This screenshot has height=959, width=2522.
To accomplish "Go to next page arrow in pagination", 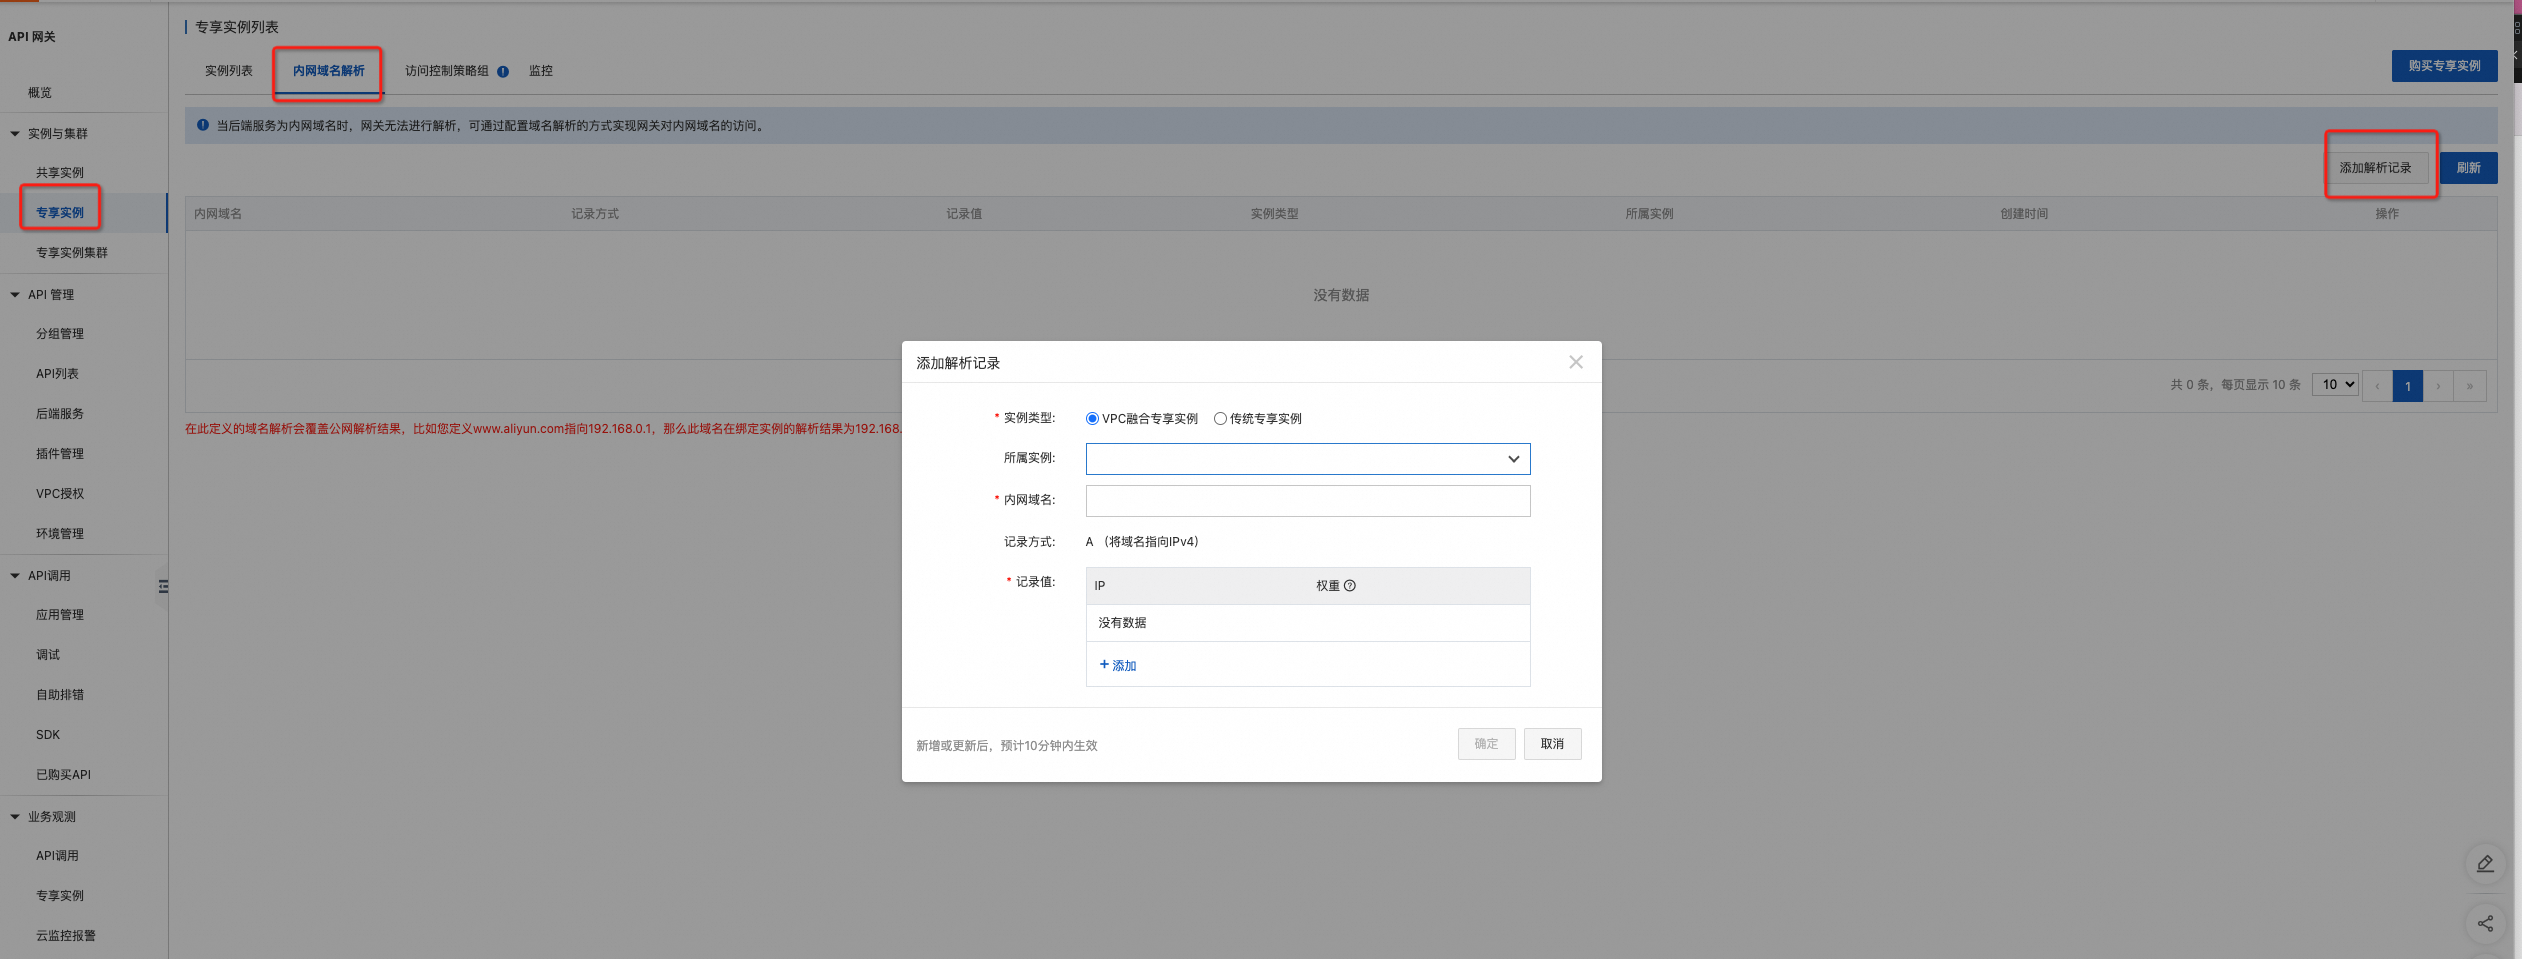I will tap(2439, 386).
